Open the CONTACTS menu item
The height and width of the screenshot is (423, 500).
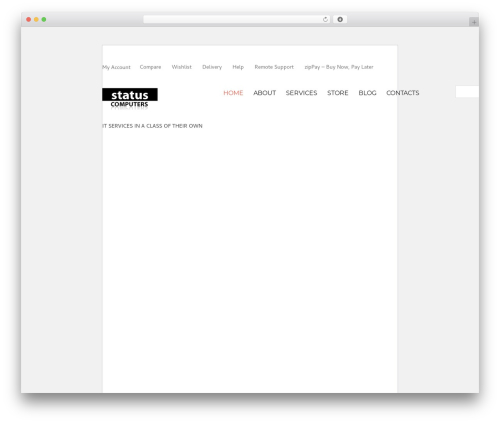403,93
